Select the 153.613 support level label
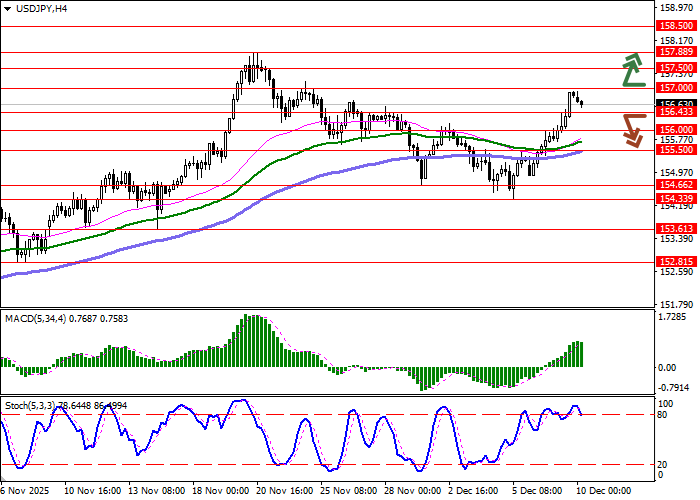 [677, 229]
